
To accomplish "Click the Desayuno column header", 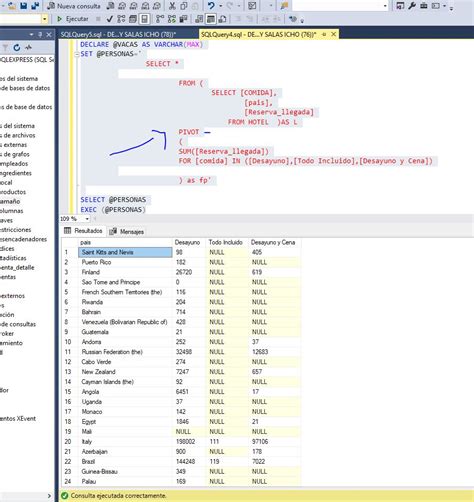I will coord(190,242).
